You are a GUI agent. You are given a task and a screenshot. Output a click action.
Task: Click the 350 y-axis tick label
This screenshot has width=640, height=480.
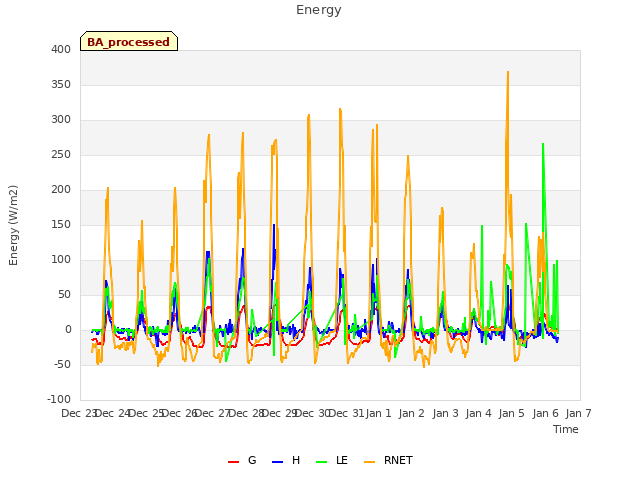tap(61, 84)
